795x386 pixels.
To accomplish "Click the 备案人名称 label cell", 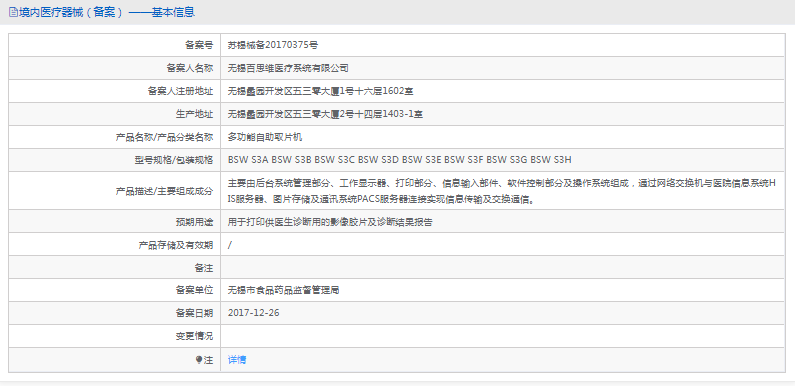I will point(115,68).
